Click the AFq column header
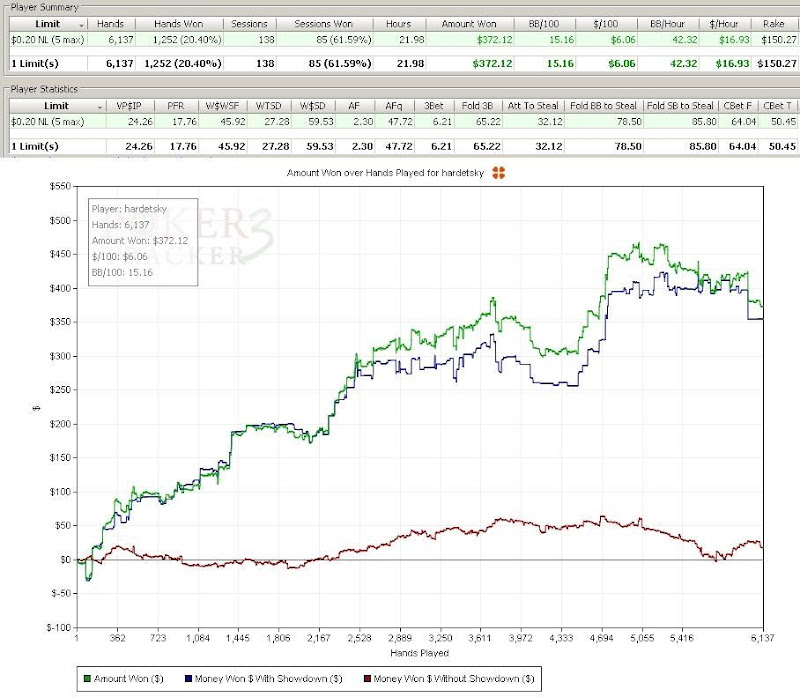This screenshot has width=800, height=697. pyautogui.click(x=394, y=106)
